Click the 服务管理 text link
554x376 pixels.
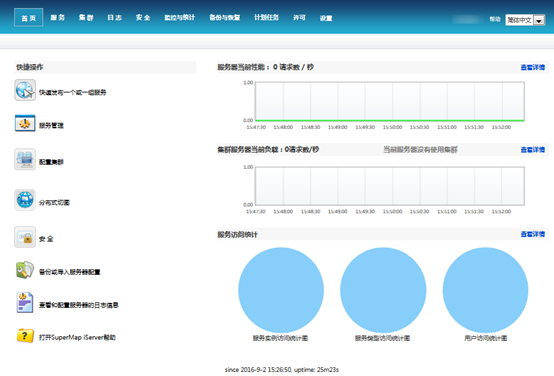(51, 125)
